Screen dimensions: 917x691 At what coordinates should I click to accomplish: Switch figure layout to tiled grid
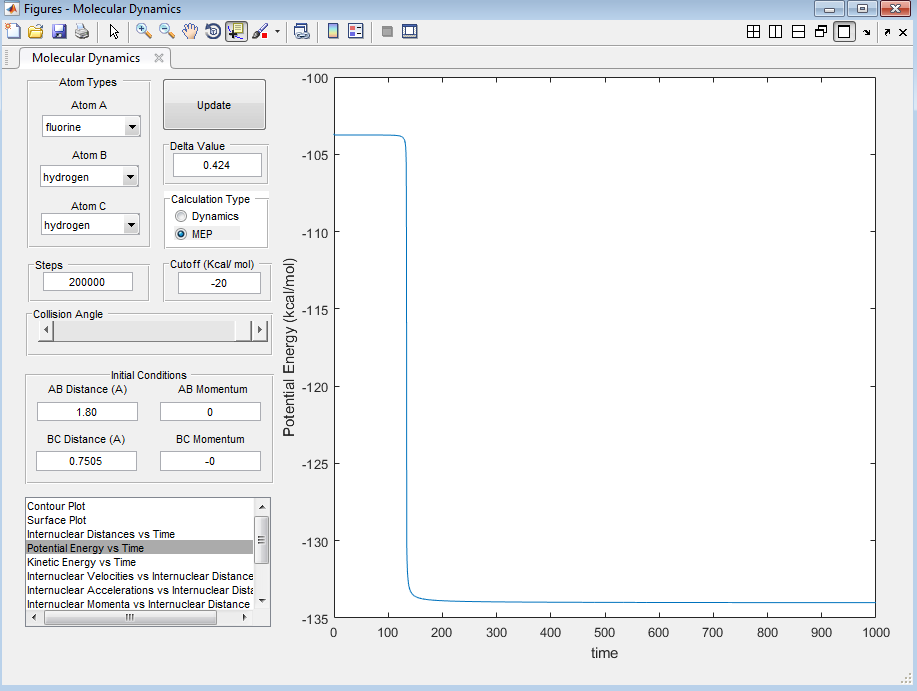(754, 31)
